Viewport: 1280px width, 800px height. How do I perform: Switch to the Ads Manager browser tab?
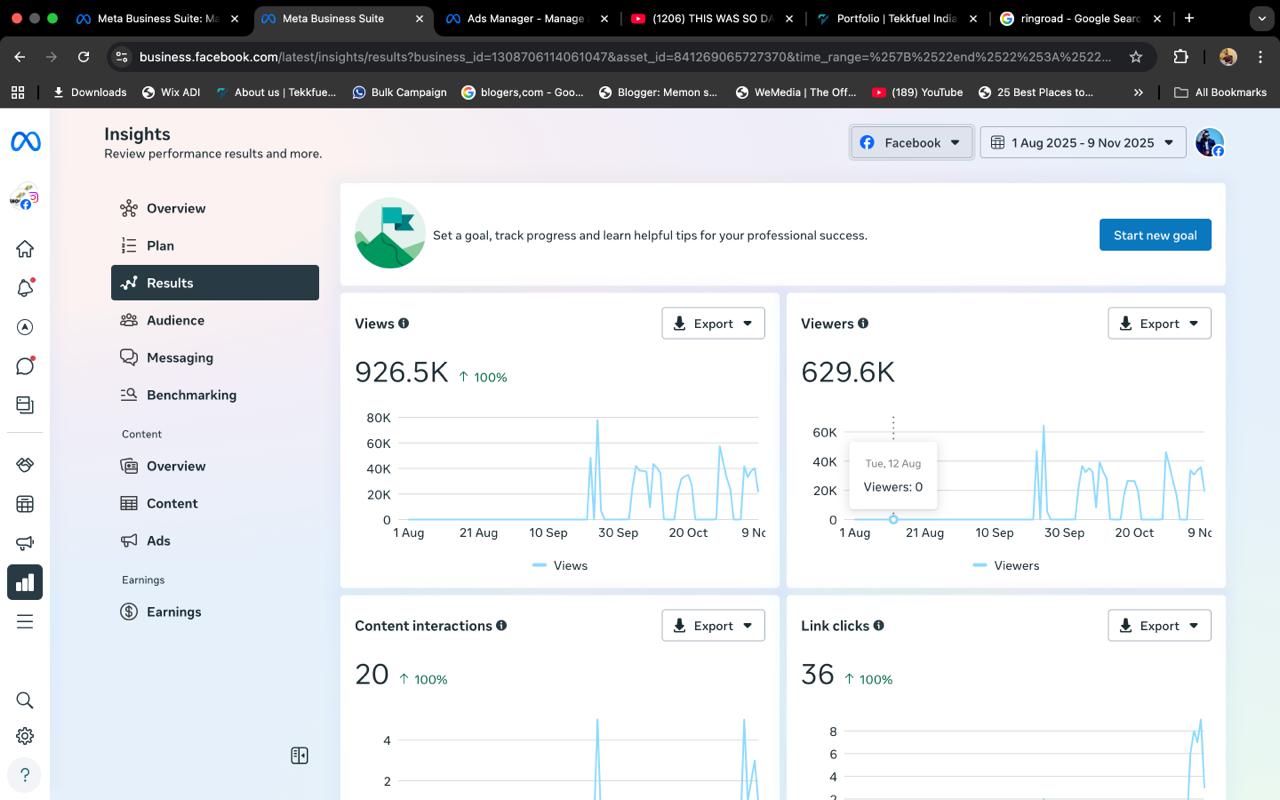click(525, 18)
